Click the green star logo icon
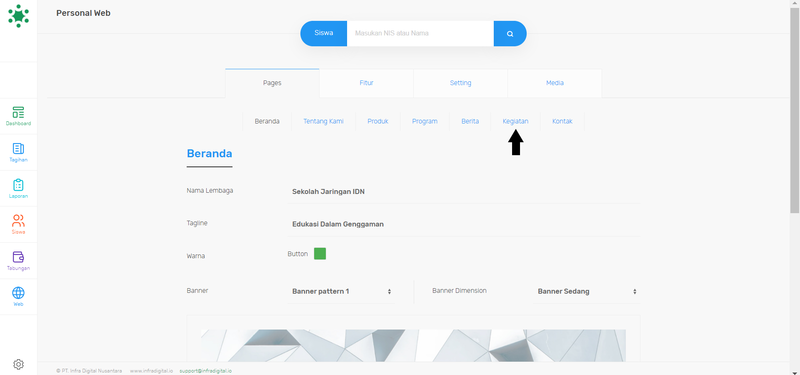The width and height of the screenshot is (800, 375). tap(18, 16)
